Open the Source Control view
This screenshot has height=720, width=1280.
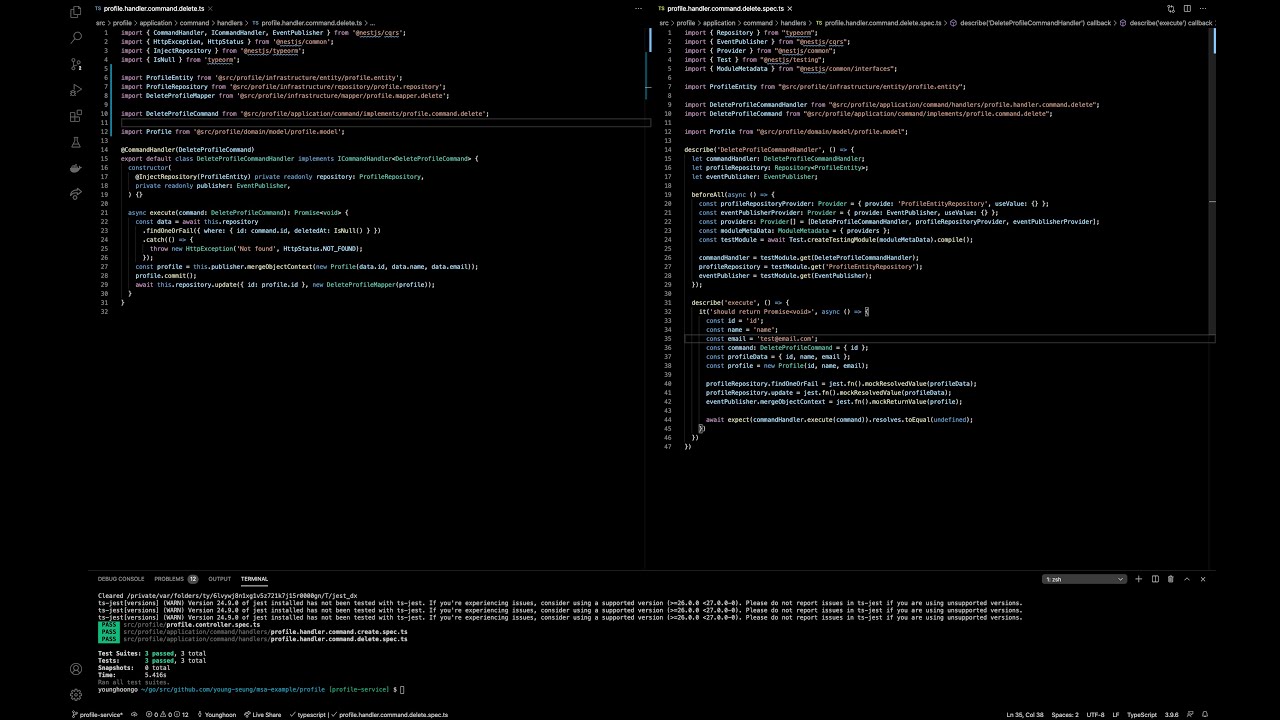point(76,64)
